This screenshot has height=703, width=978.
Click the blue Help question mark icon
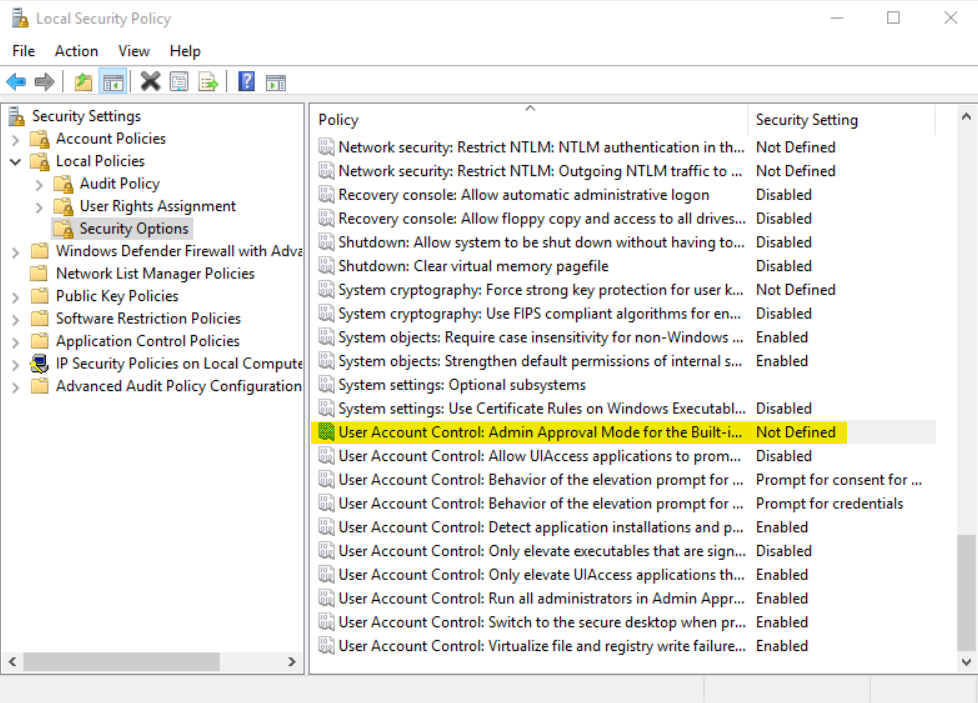tap(246, 82)
